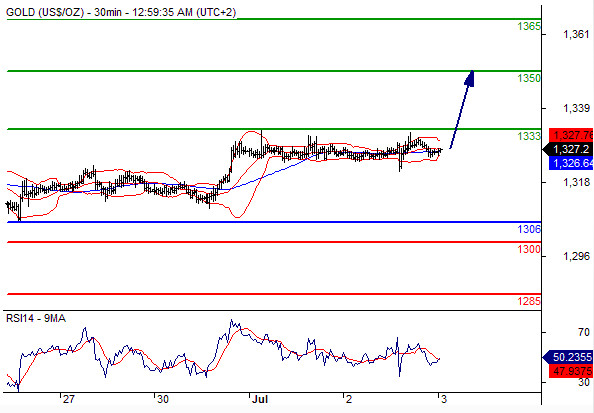This screenshot has height=413, width=594.
Task: Click the Jul date marker on time axis
Action: coord(260,399)
